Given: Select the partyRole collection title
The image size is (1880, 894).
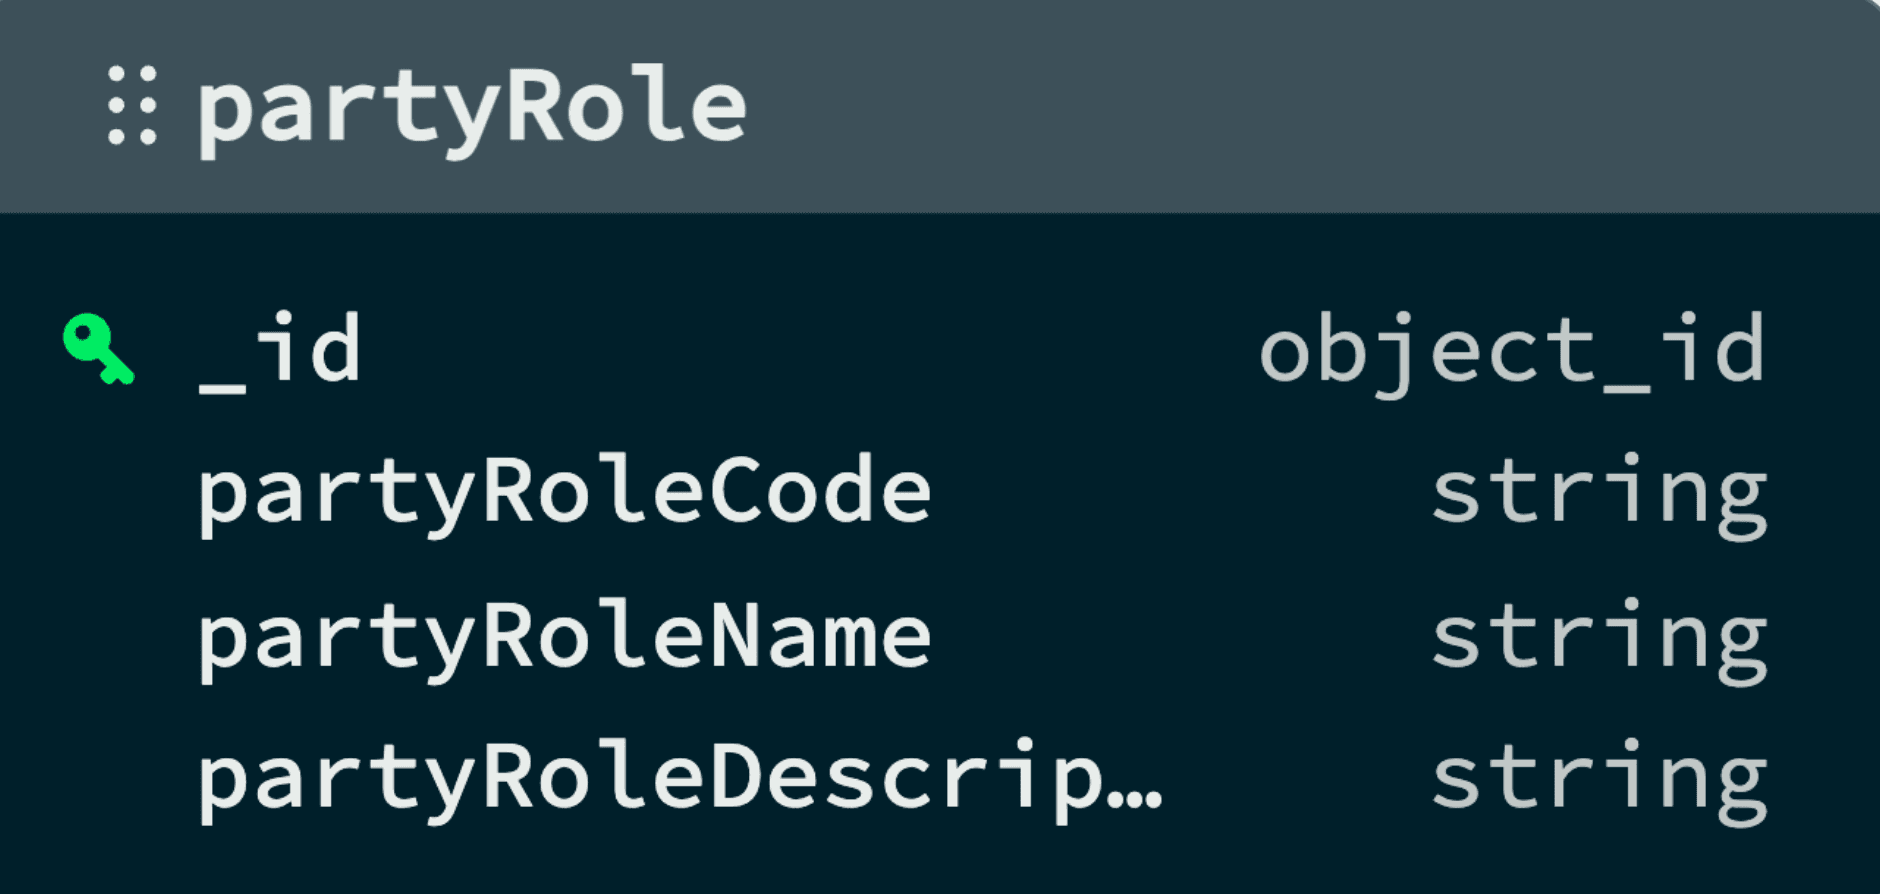Looking at the screenshot, I should (471, 108).
